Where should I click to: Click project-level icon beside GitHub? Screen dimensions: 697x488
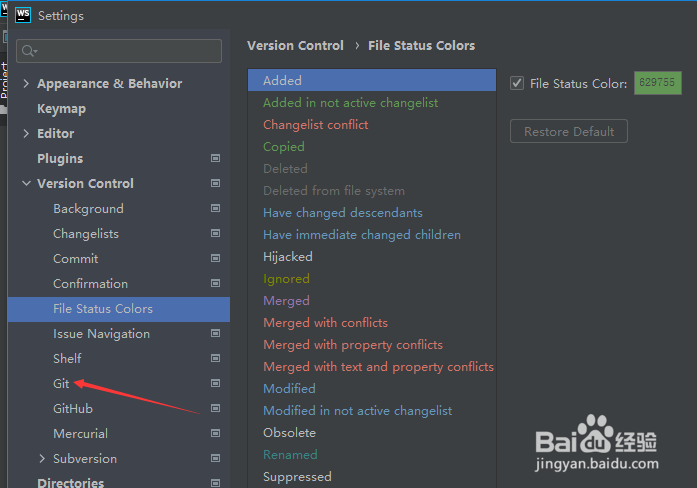(216, 408)
